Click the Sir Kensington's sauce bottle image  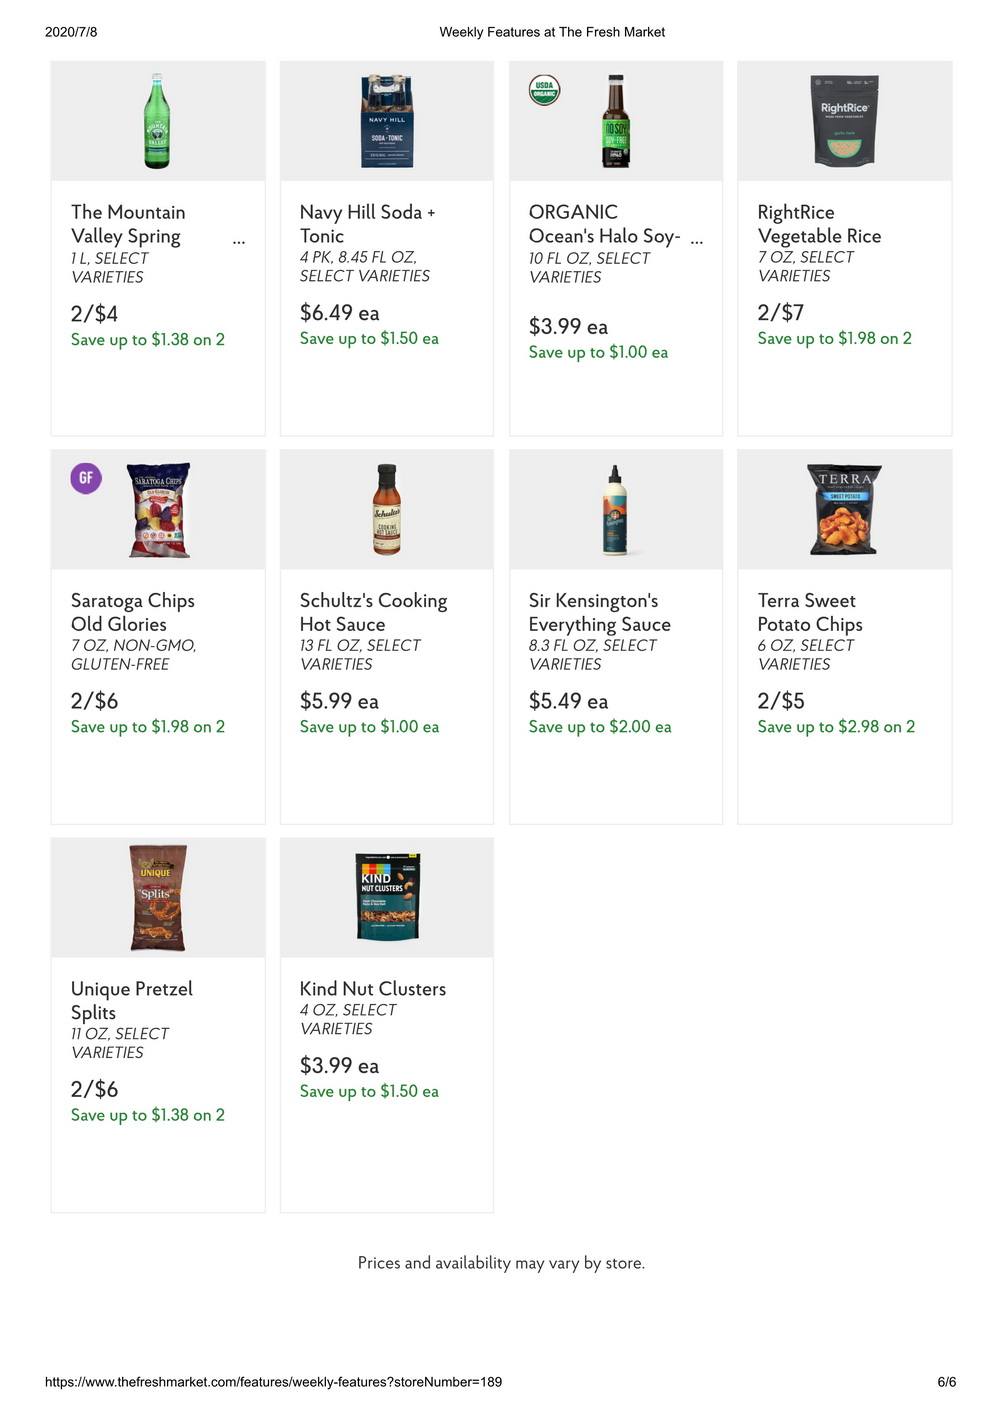point(615,510)
